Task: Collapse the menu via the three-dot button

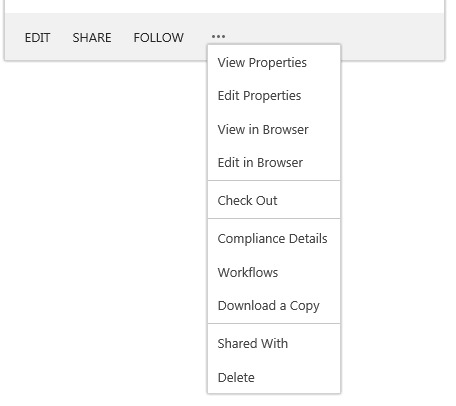Action: [218, 36]
